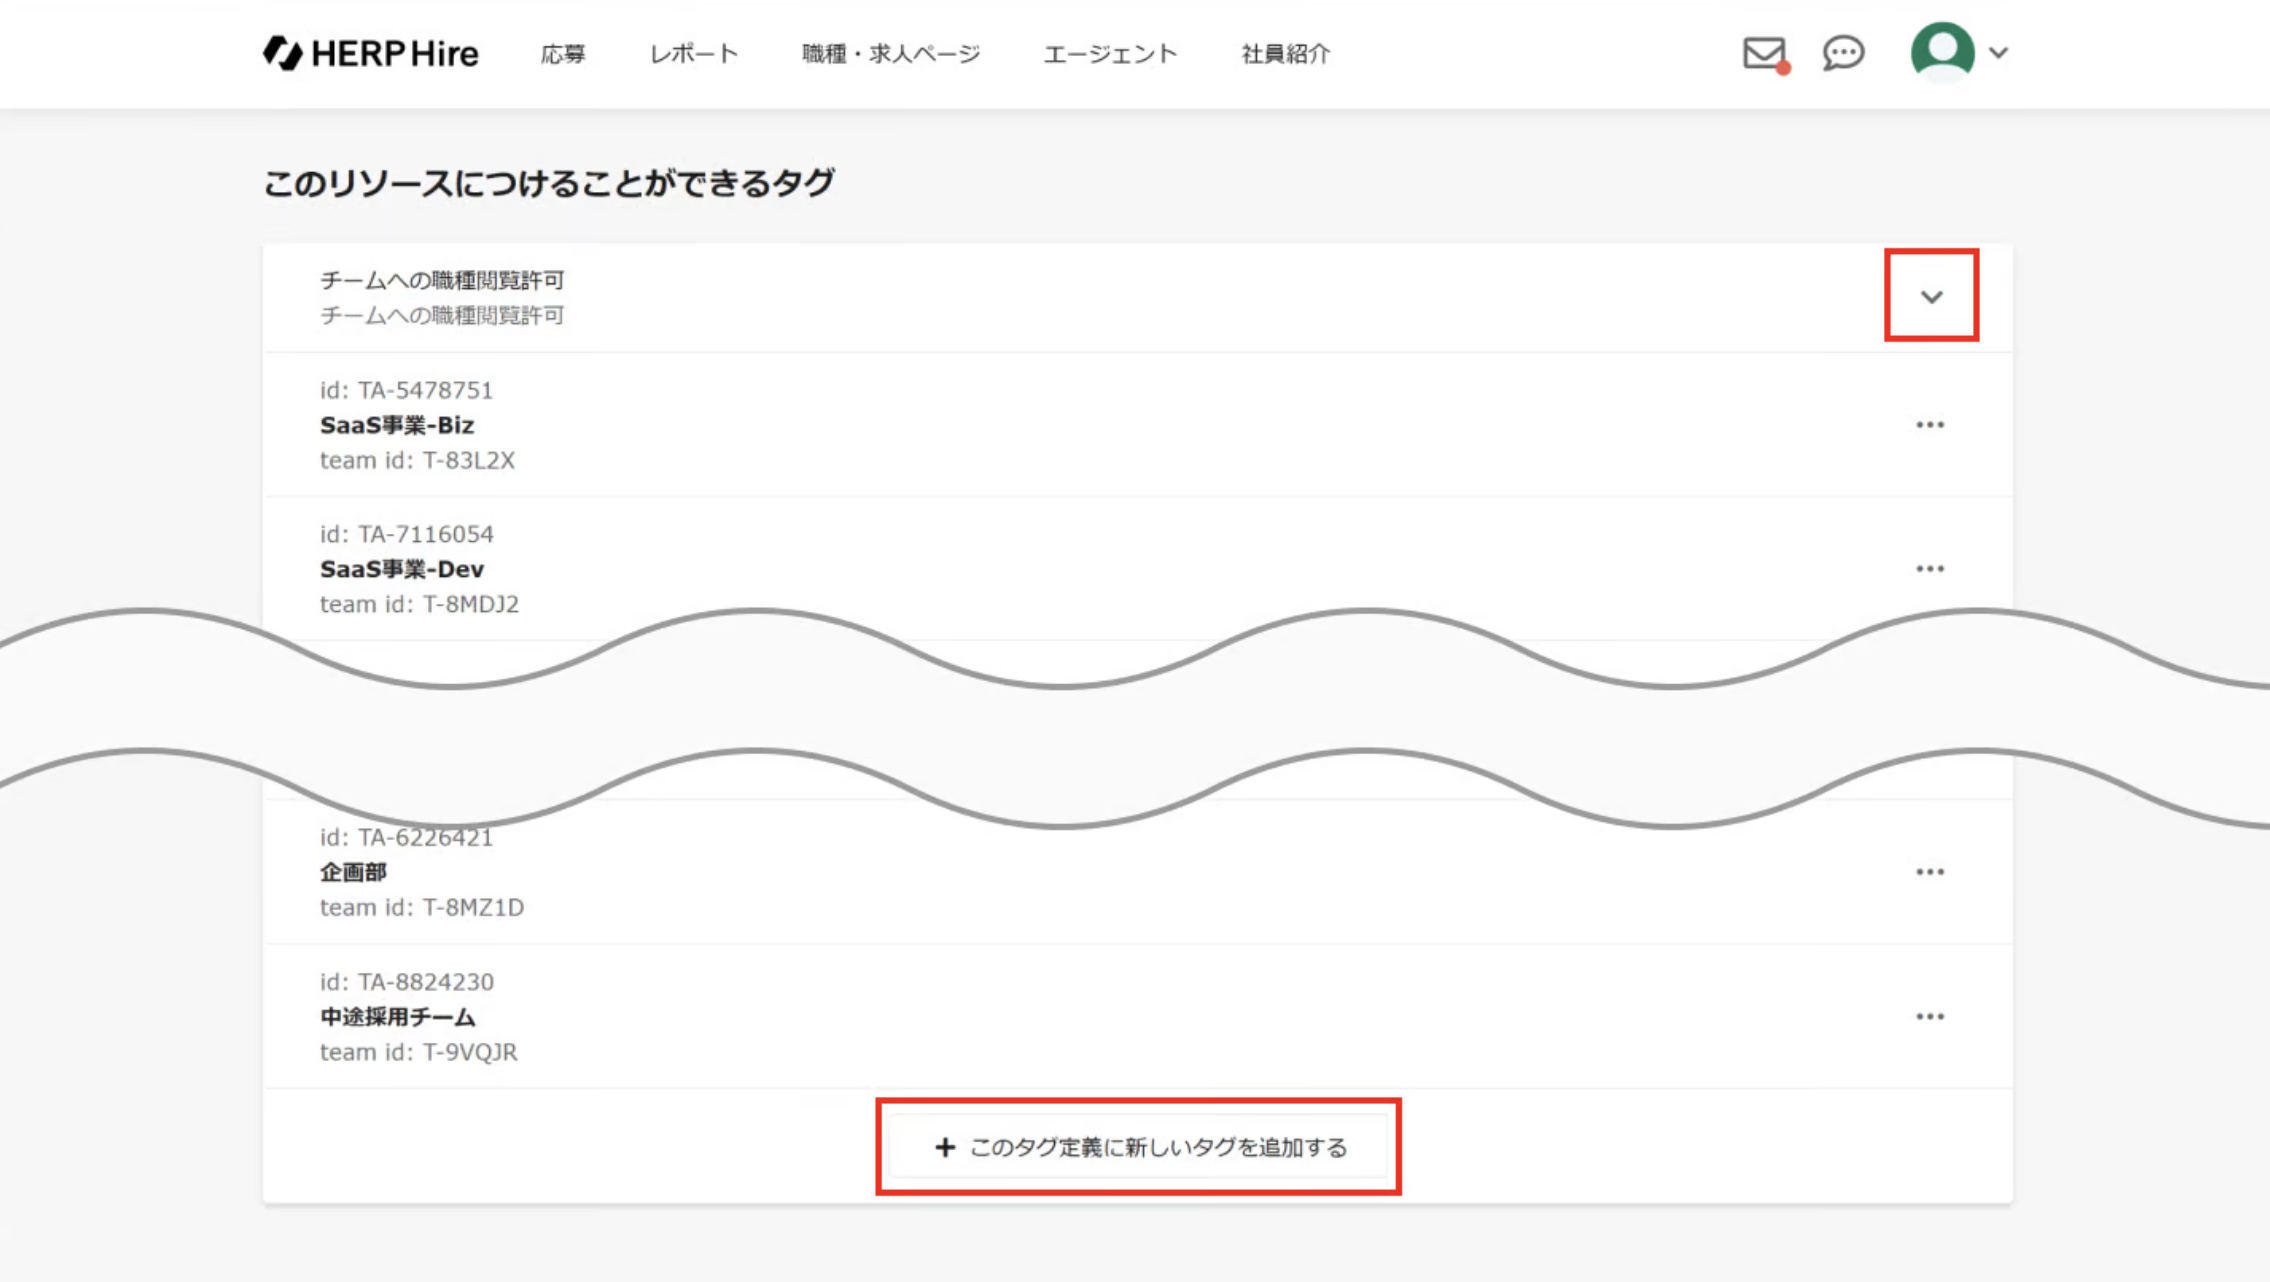Click the HERP Hire logo

point(370,53)
